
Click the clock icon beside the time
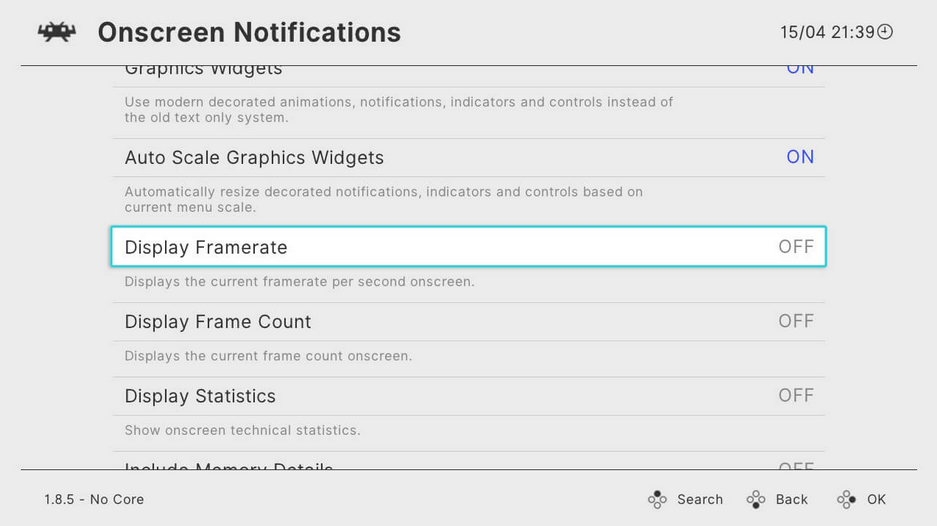(x=885, y=32)
